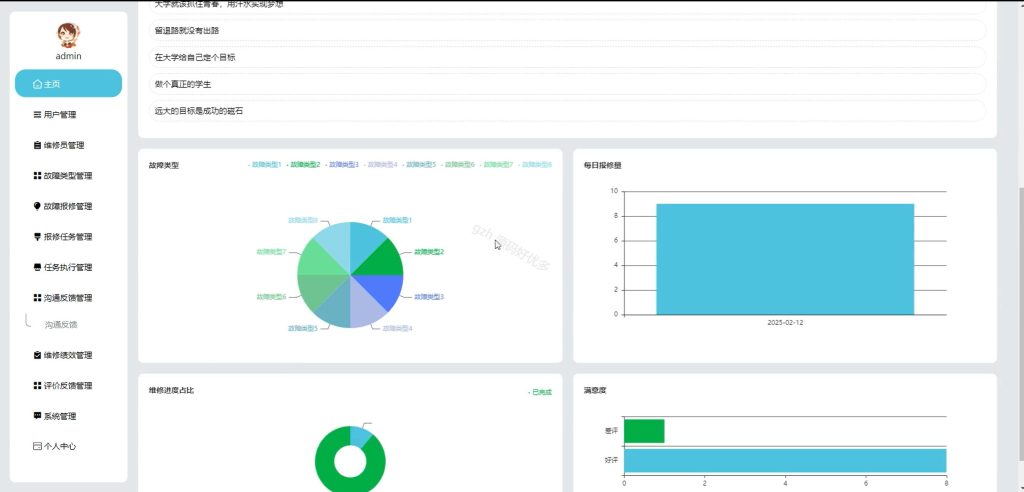Toggle 故障类型5 in the pie legend
1024x492 pixels.
[x=420, y=165]
